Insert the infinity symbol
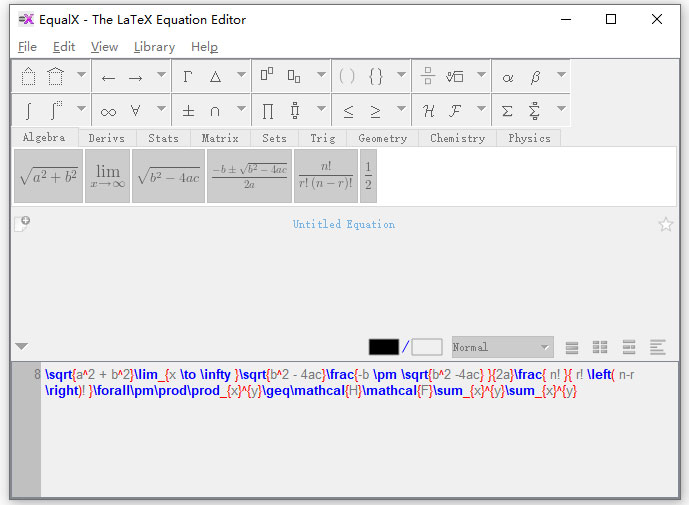Viewport: 689px width, 505px height. [109, 112]
